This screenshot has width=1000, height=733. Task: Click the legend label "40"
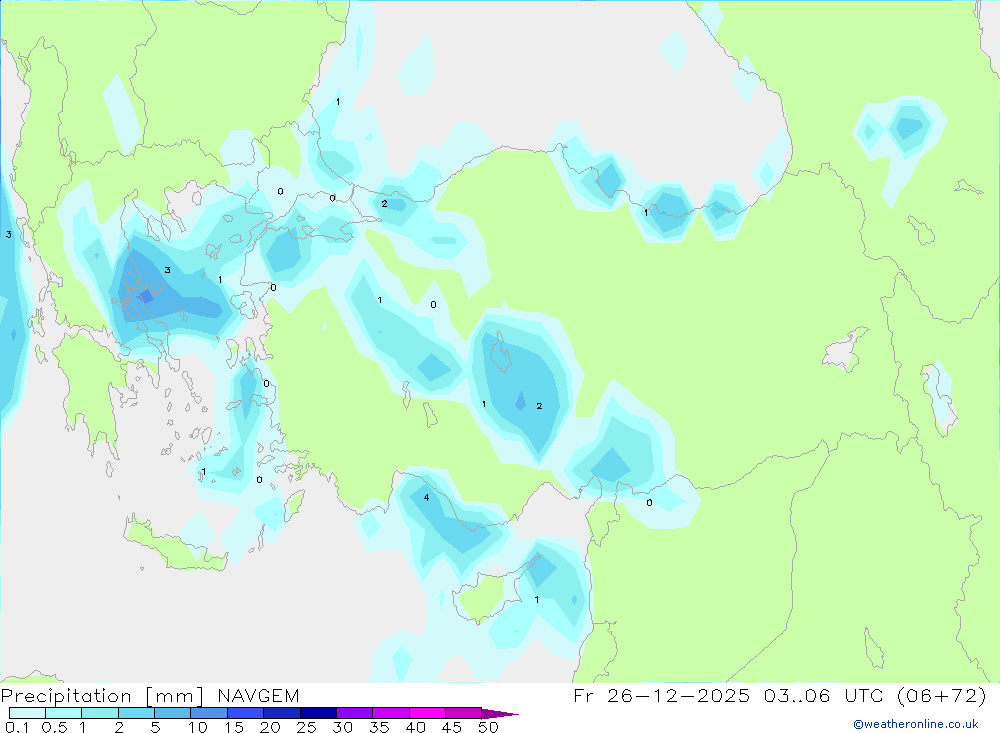point(416,727)
